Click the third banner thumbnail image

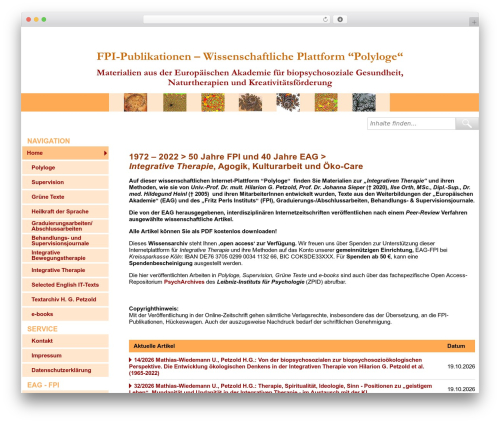pyautogui.click(x=213, y=102)
